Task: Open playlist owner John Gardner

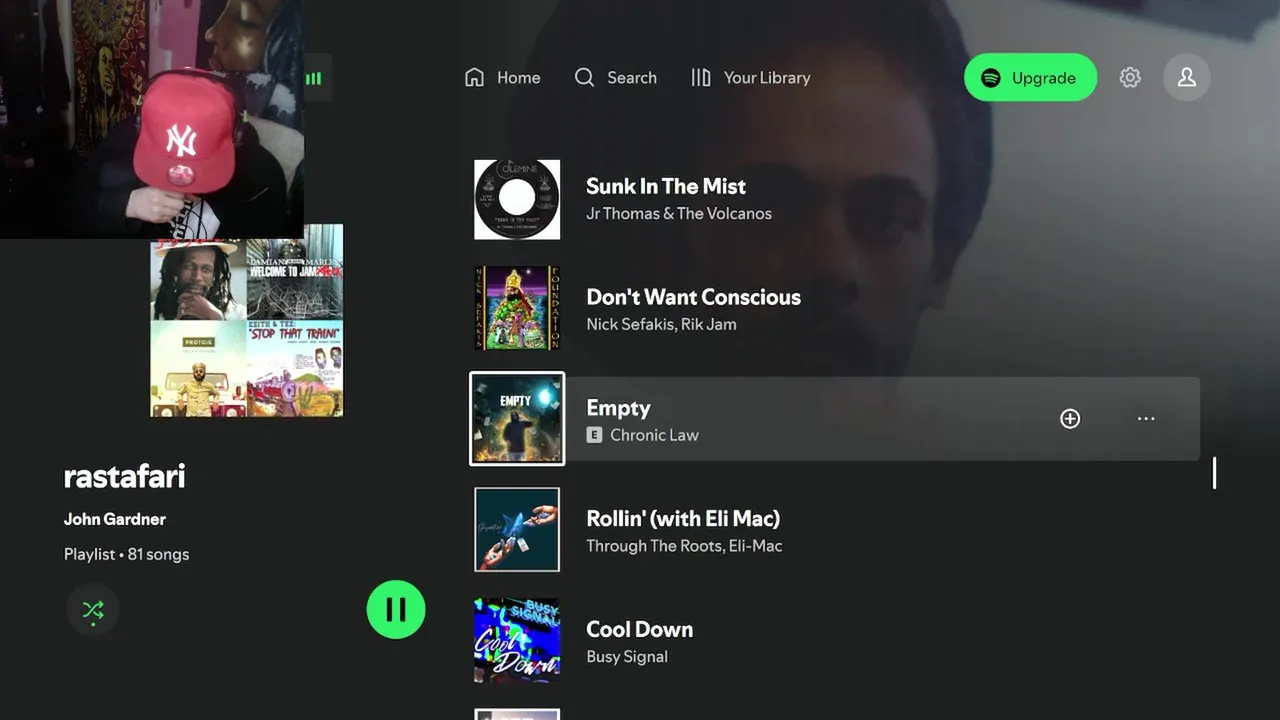Action: [x=115, y=519]
